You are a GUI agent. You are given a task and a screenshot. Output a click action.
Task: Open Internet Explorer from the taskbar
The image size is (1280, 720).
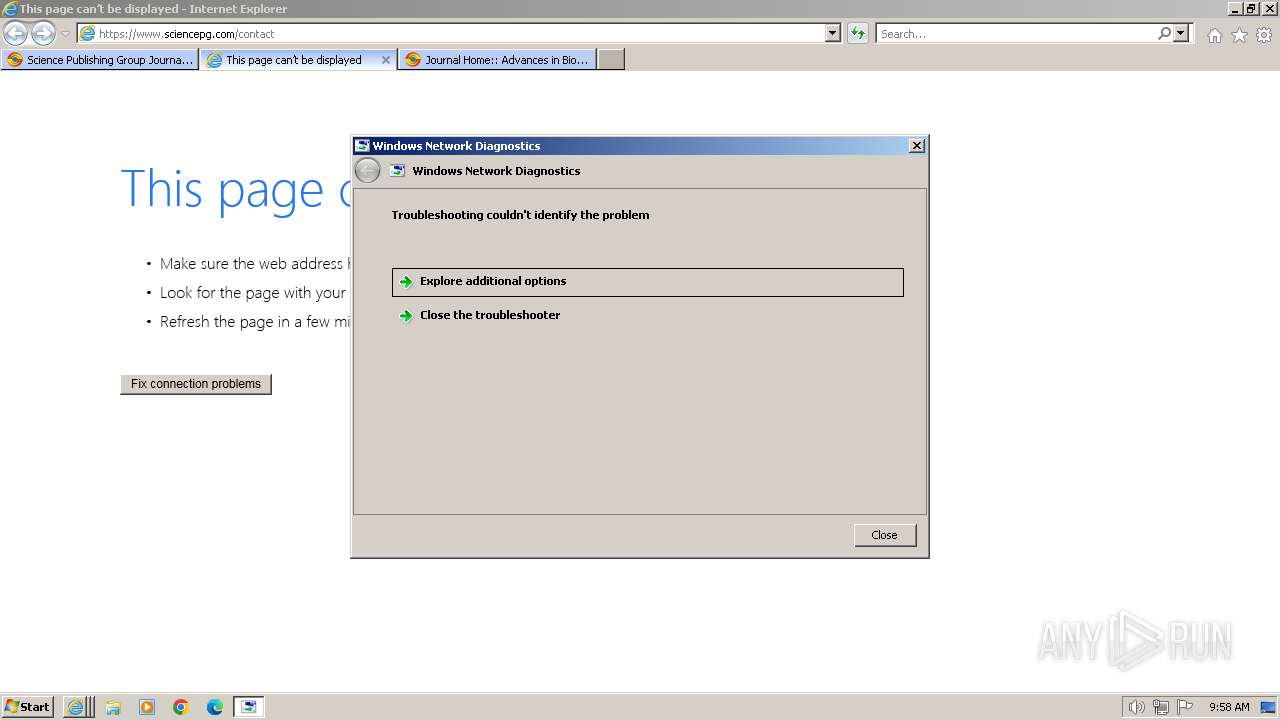76,707
